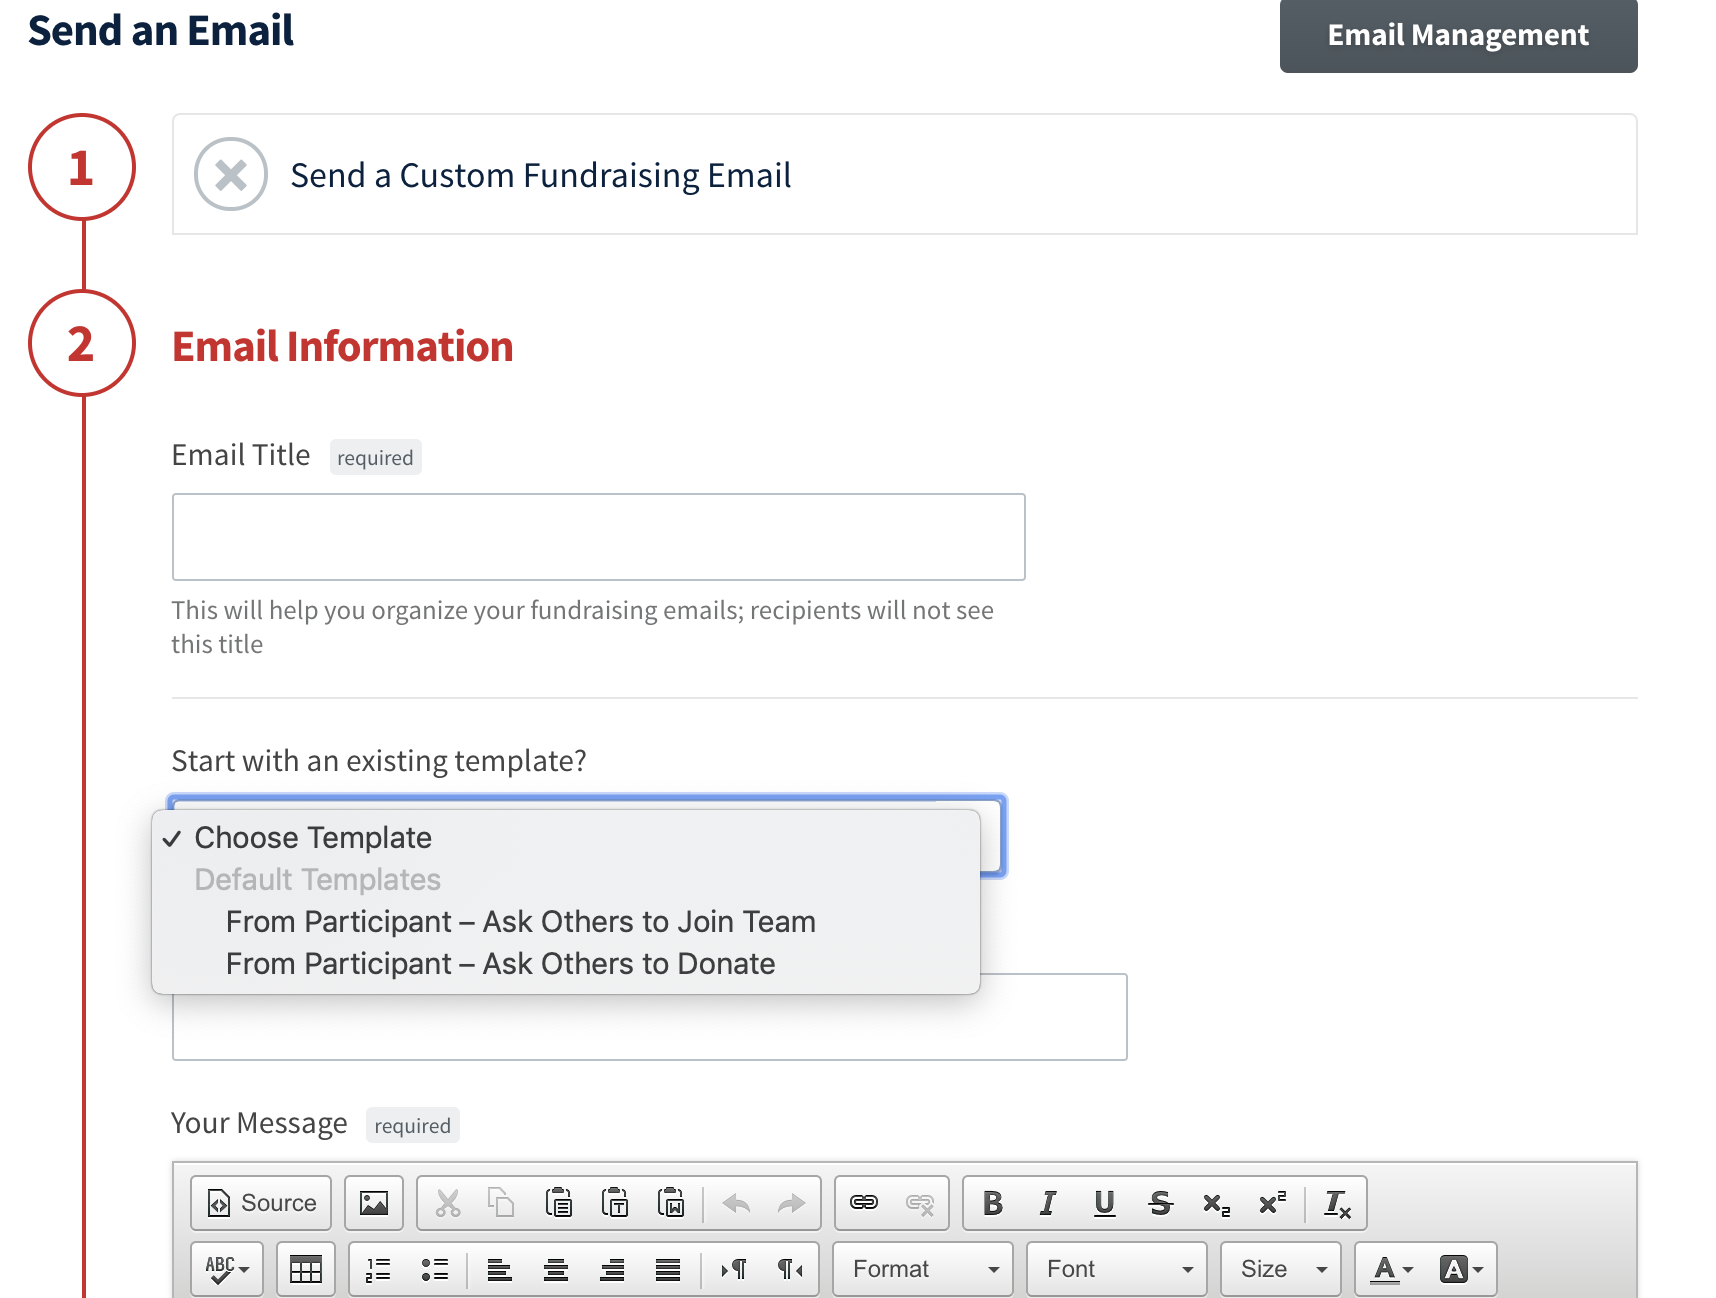Click the Send a Custom Fundraising Email heading
This screenshot has width=1716, height=1298.
(x=541, y=175)
